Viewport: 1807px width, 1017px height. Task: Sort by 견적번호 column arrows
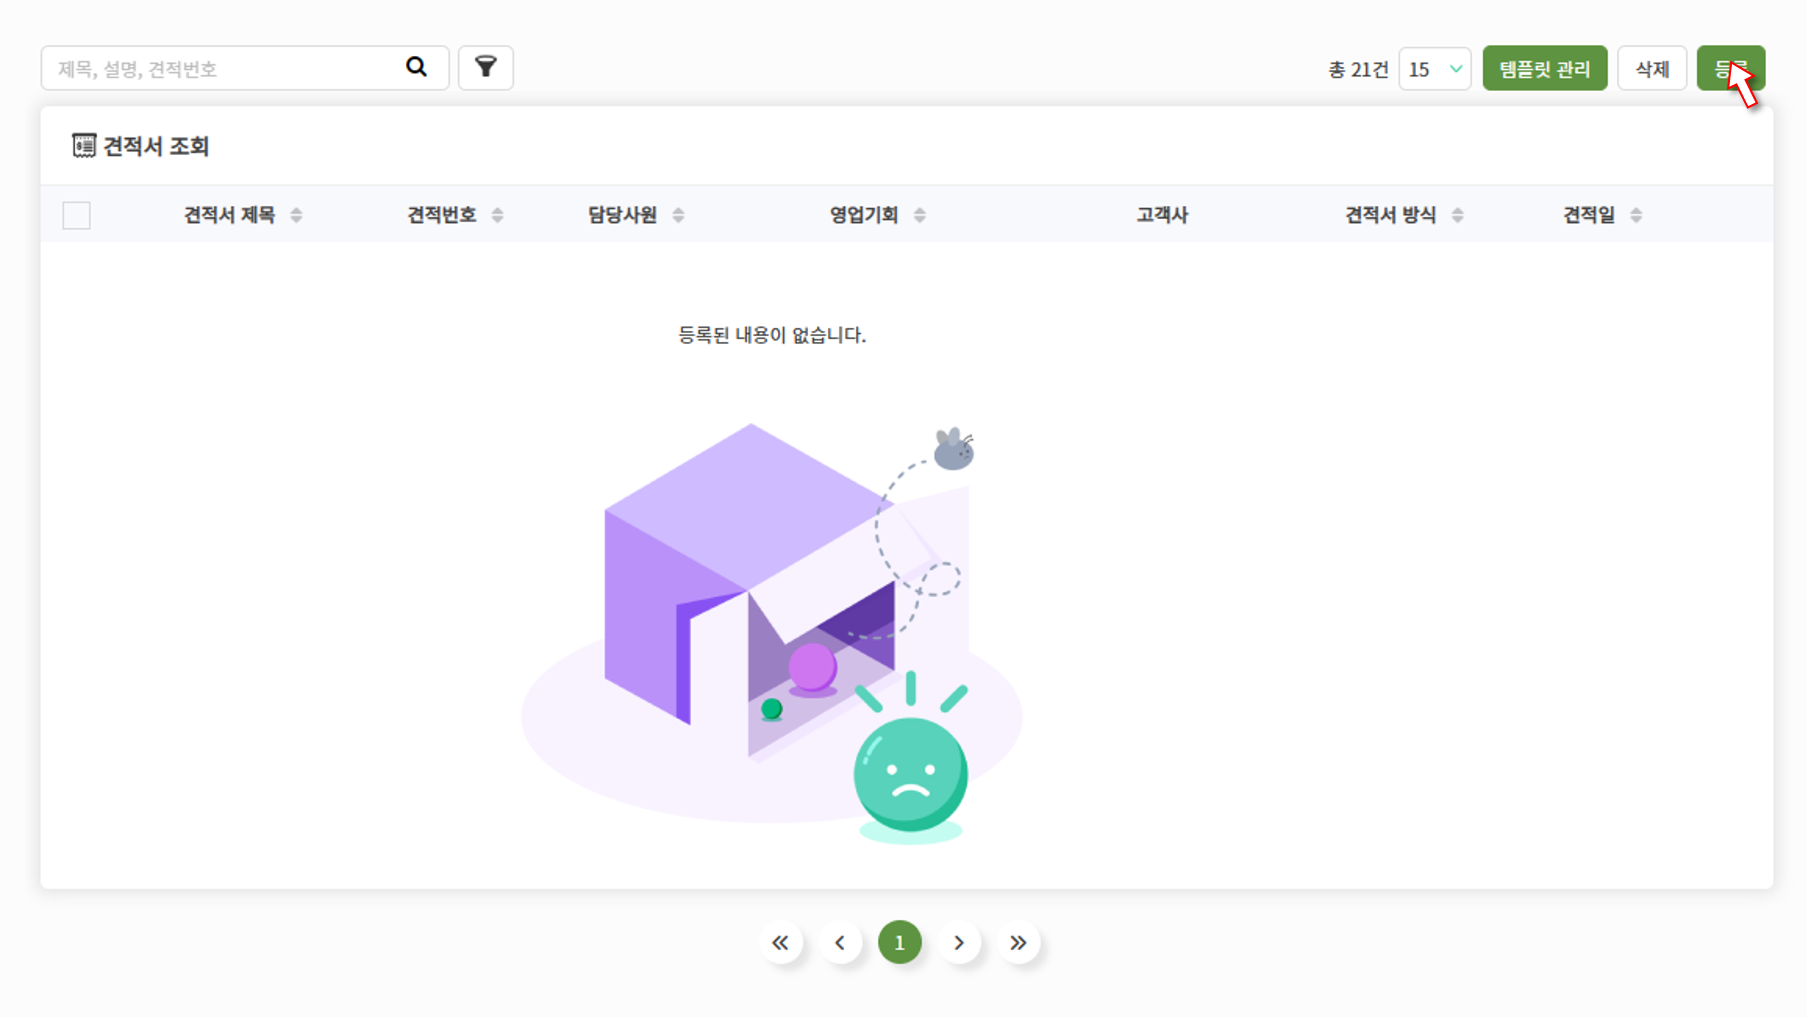pyautogui.click(x=497, y=215)
